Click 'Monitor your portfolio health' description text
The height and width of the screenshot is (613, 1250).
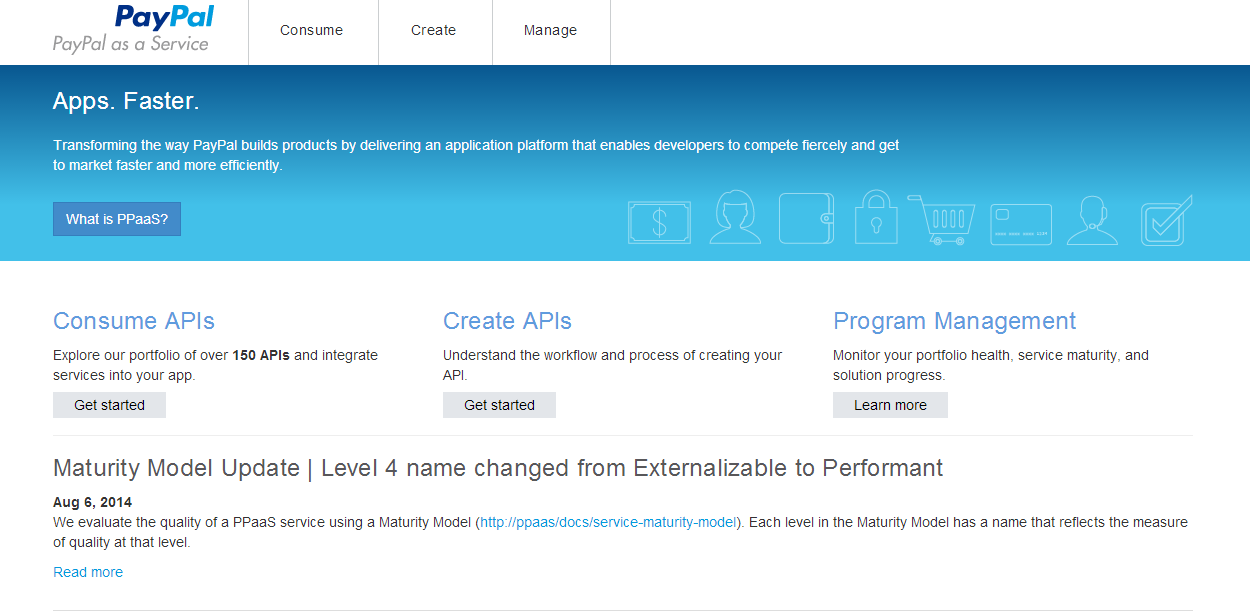point(991,365)
